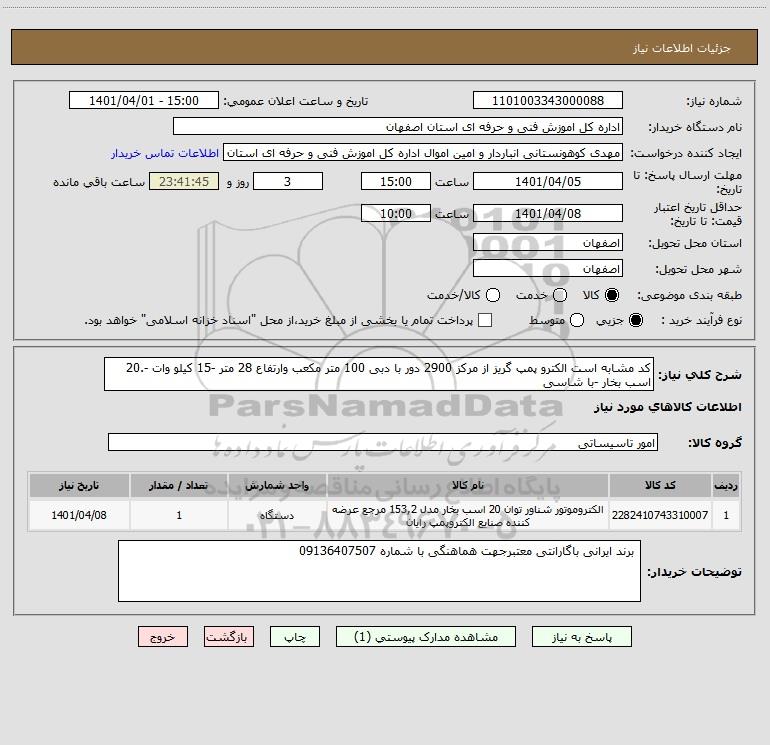The width and height of the screenshot is (770, 745).
Task: Select item code 2282410743310007 in table
Action: [660, 515]
